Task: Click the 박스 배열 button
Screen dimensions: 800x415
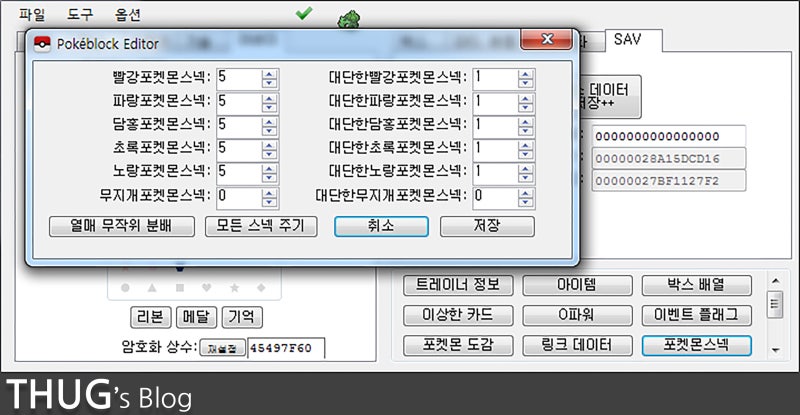Action: 696,285
